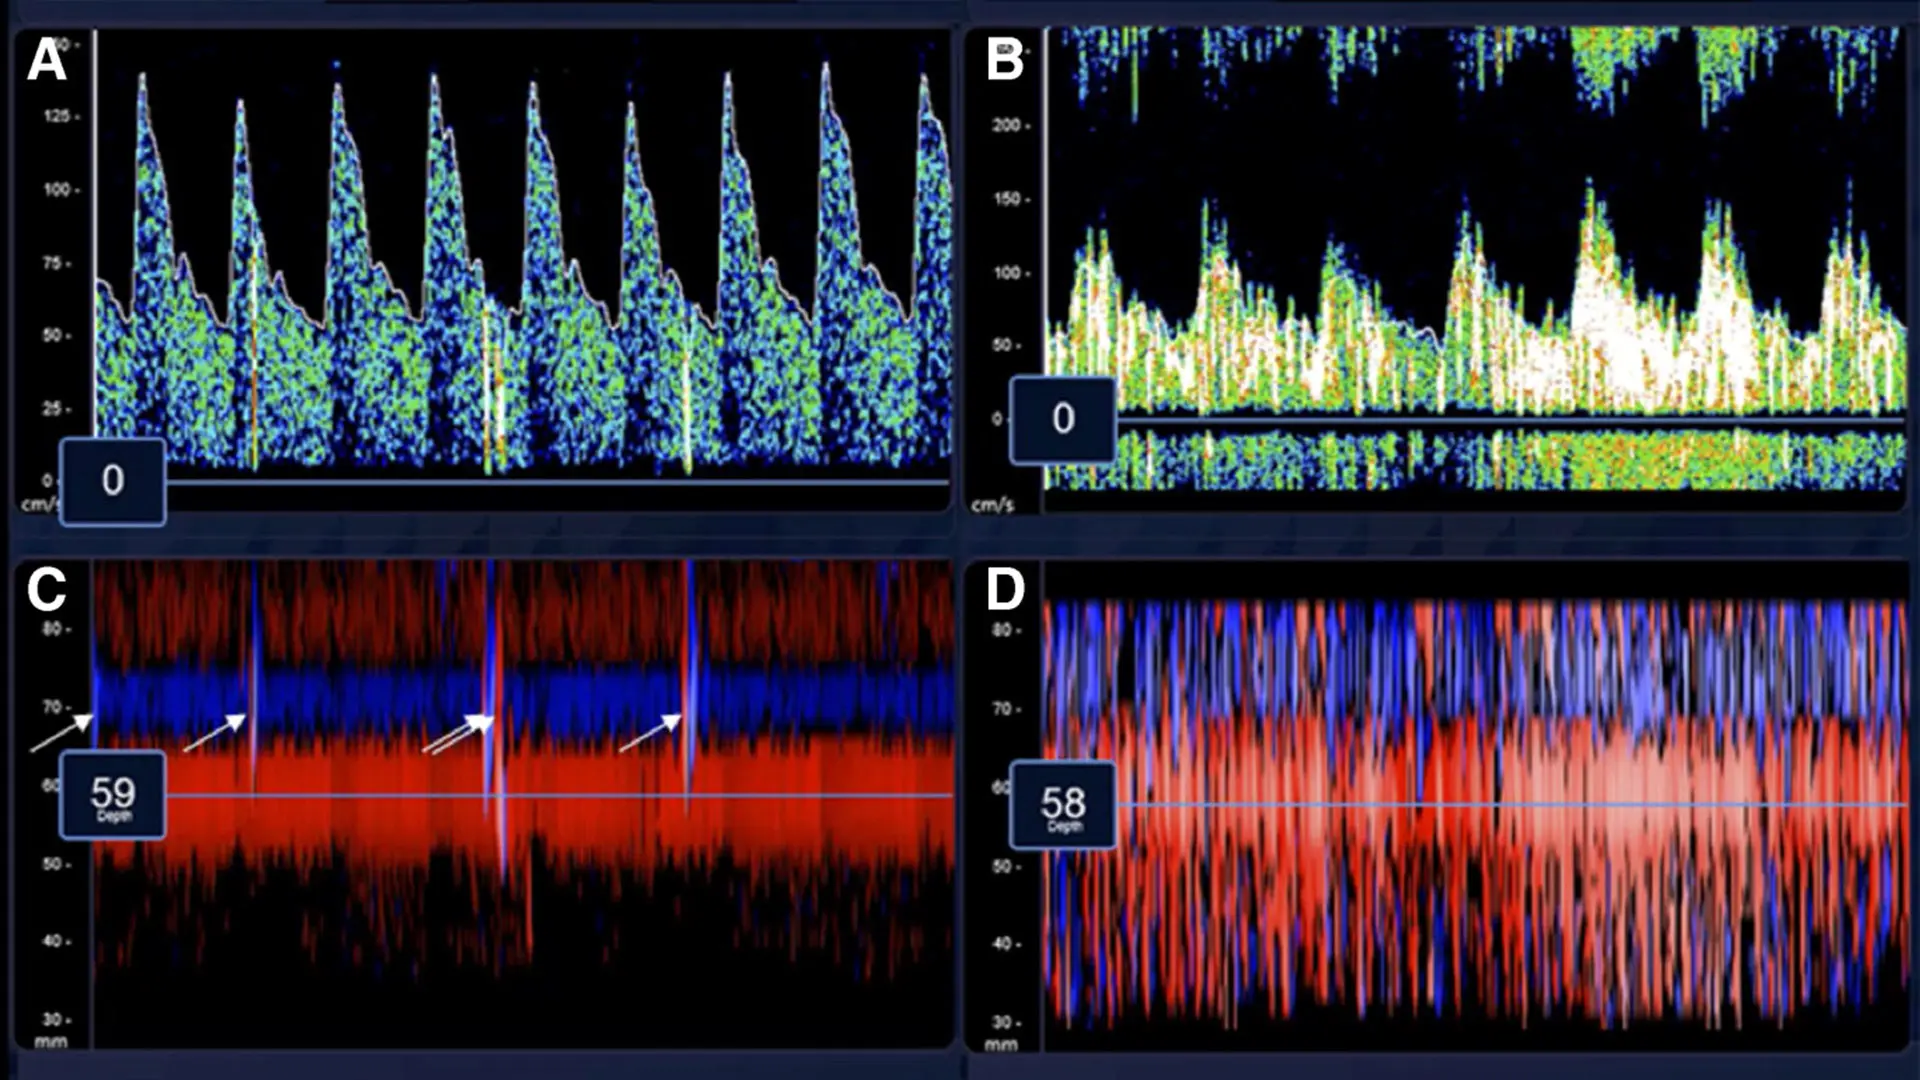The image size is (1920, 1080).
Task: Select the 58 Depth indicator box
Action: pos(1062,805)
